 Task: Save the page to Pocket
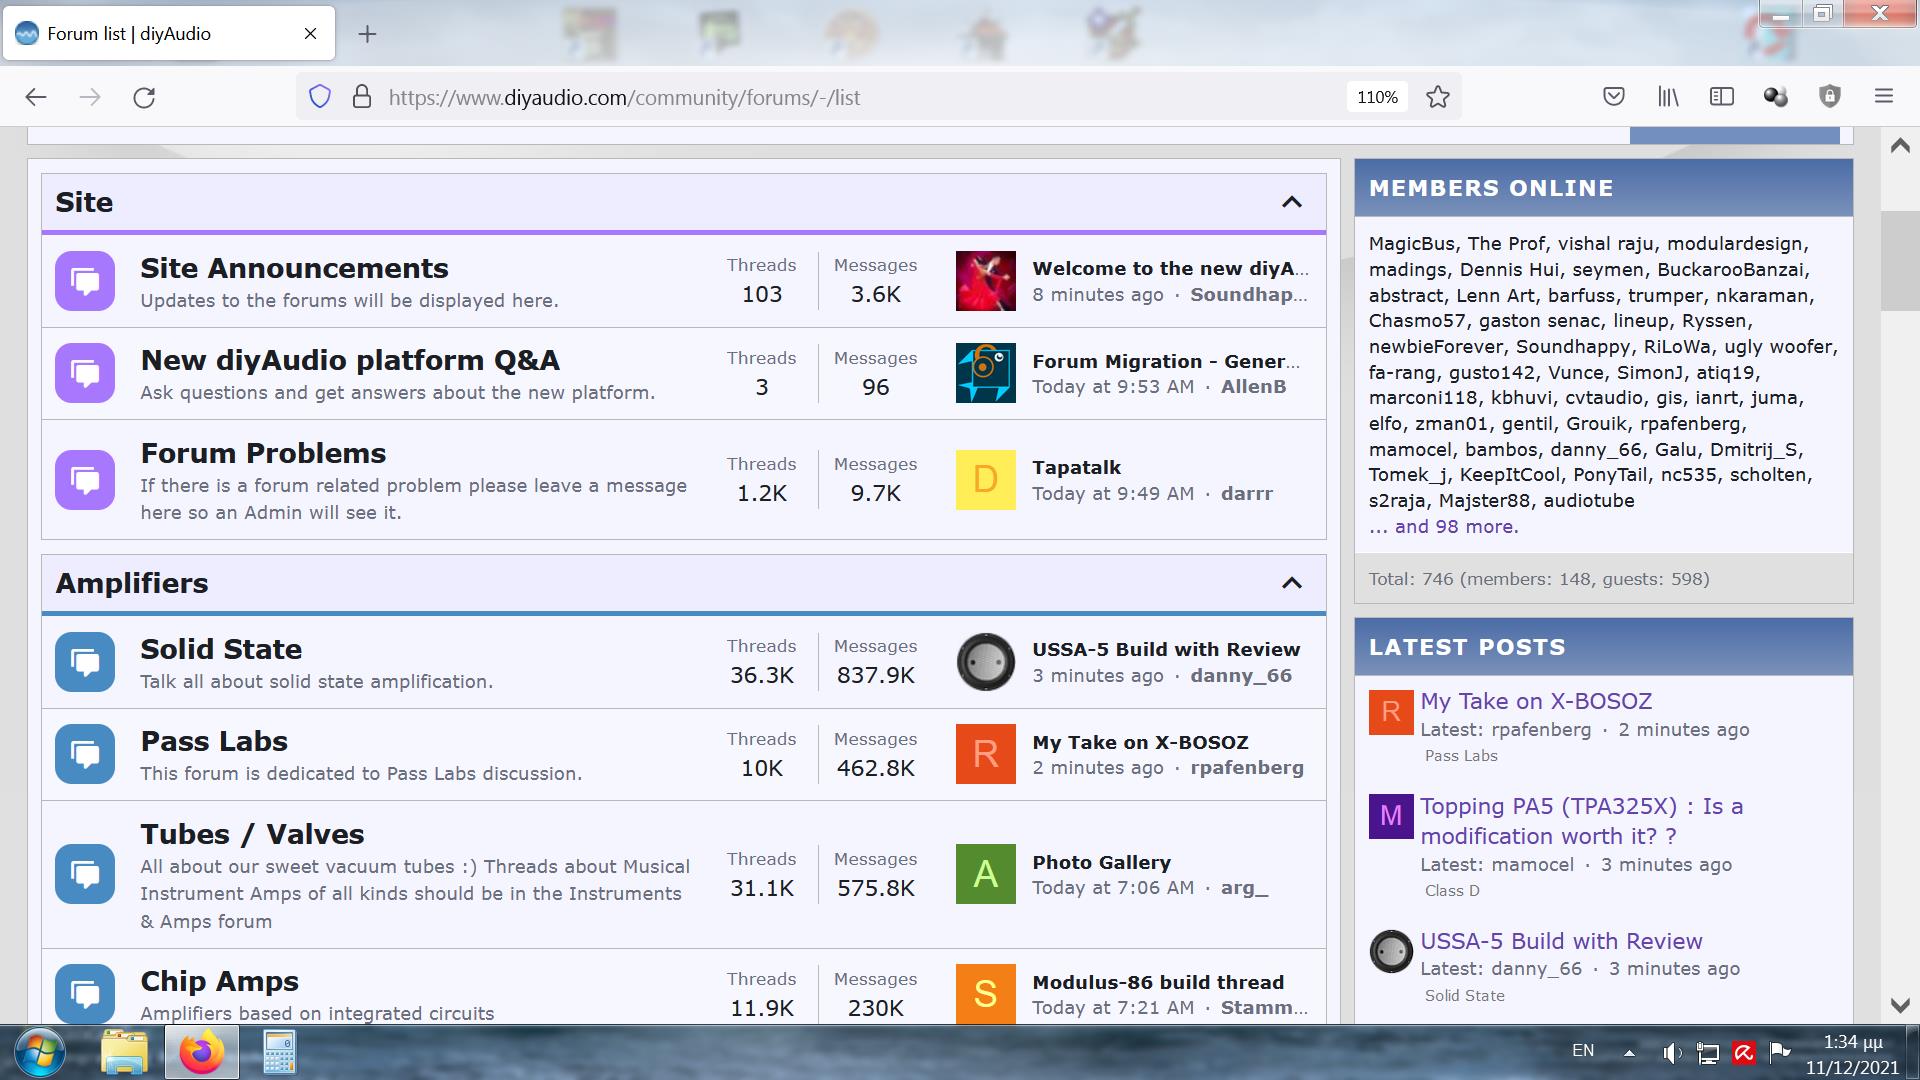[1613, 97]
